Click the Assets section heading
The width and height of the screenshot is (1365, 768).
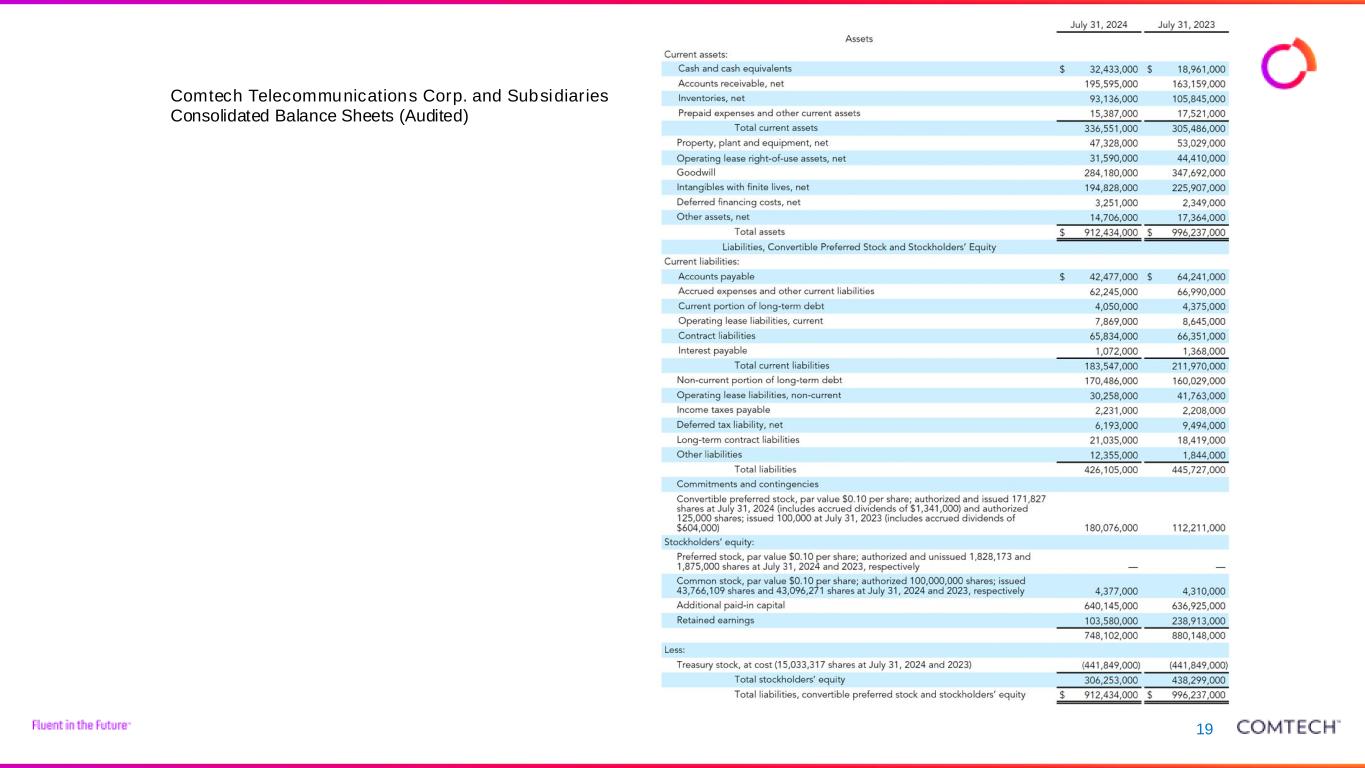tap(859, 39)
